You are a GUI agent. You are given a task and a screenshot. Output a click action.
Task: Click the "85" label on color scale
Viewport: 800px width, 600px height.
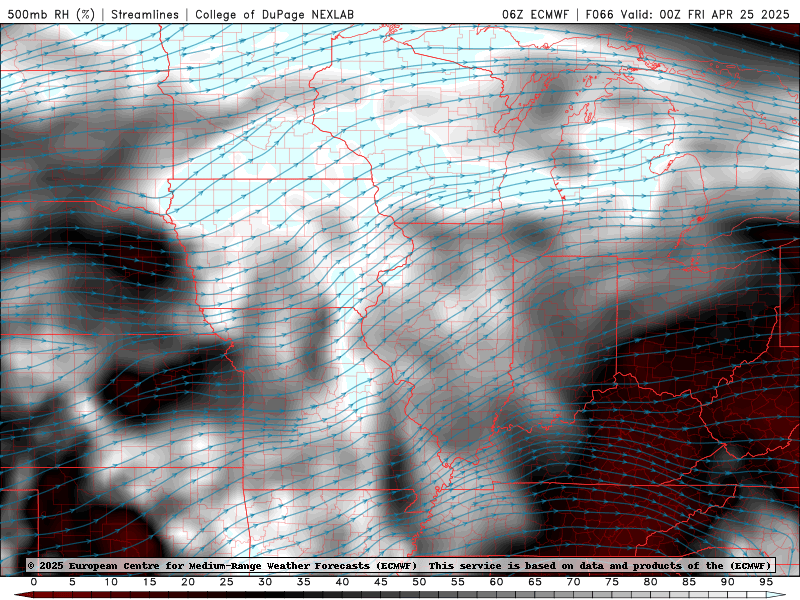[689, 582]
